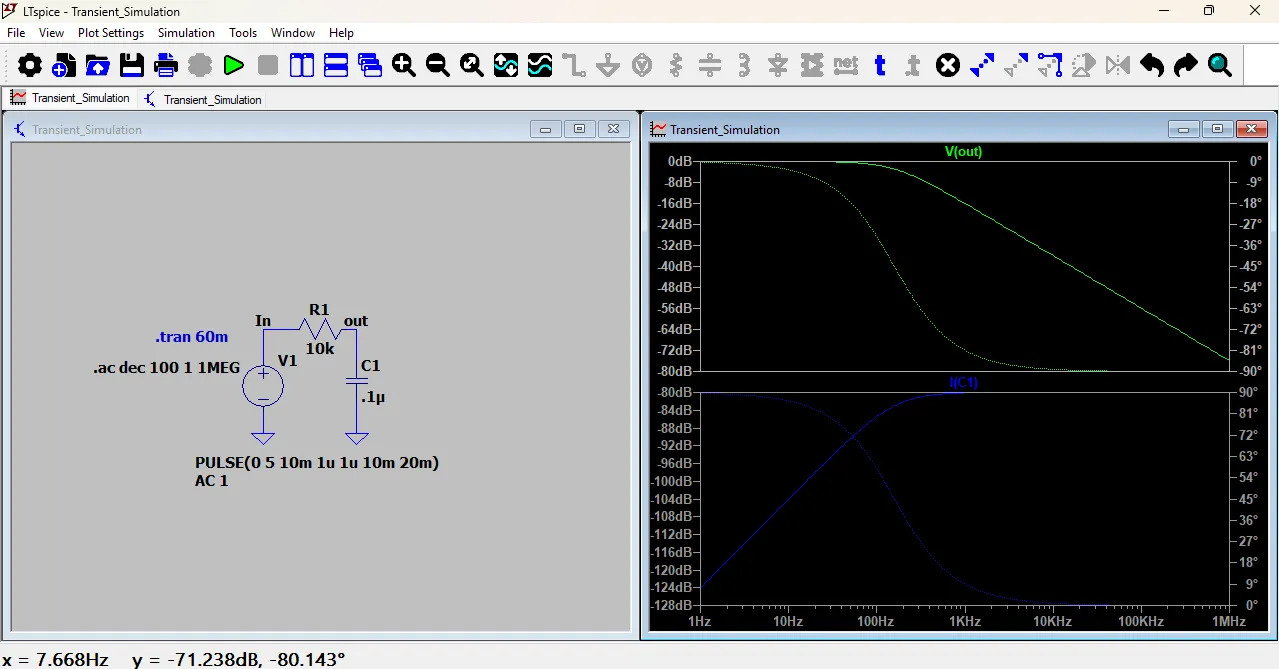Click the V(out) trace label

click(963, 152)
